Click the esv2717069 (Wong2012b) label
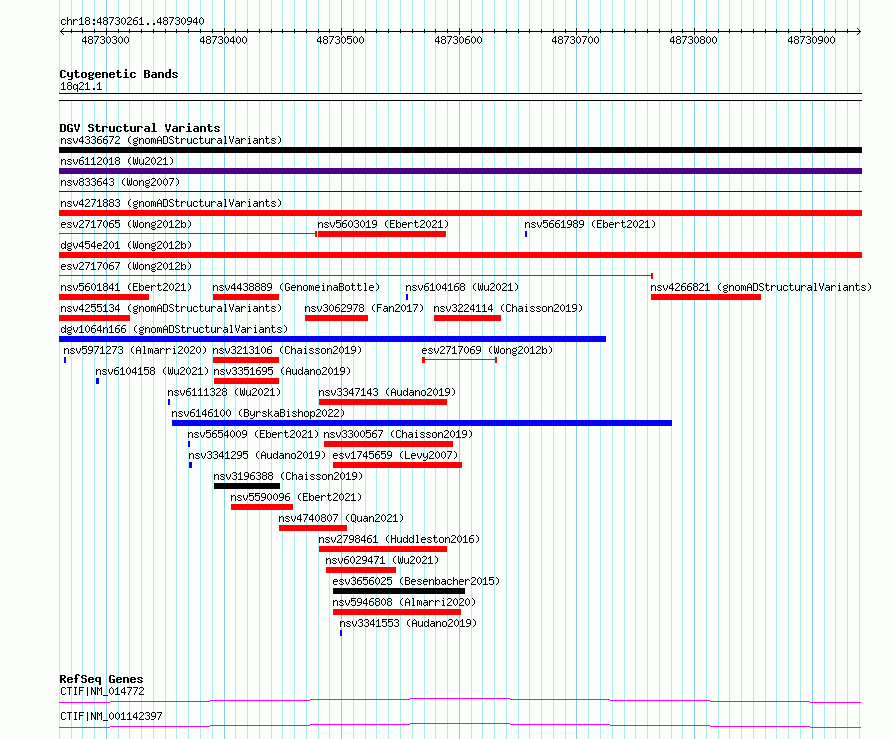This screenshot has height=739, width=890. coord(487,350)
